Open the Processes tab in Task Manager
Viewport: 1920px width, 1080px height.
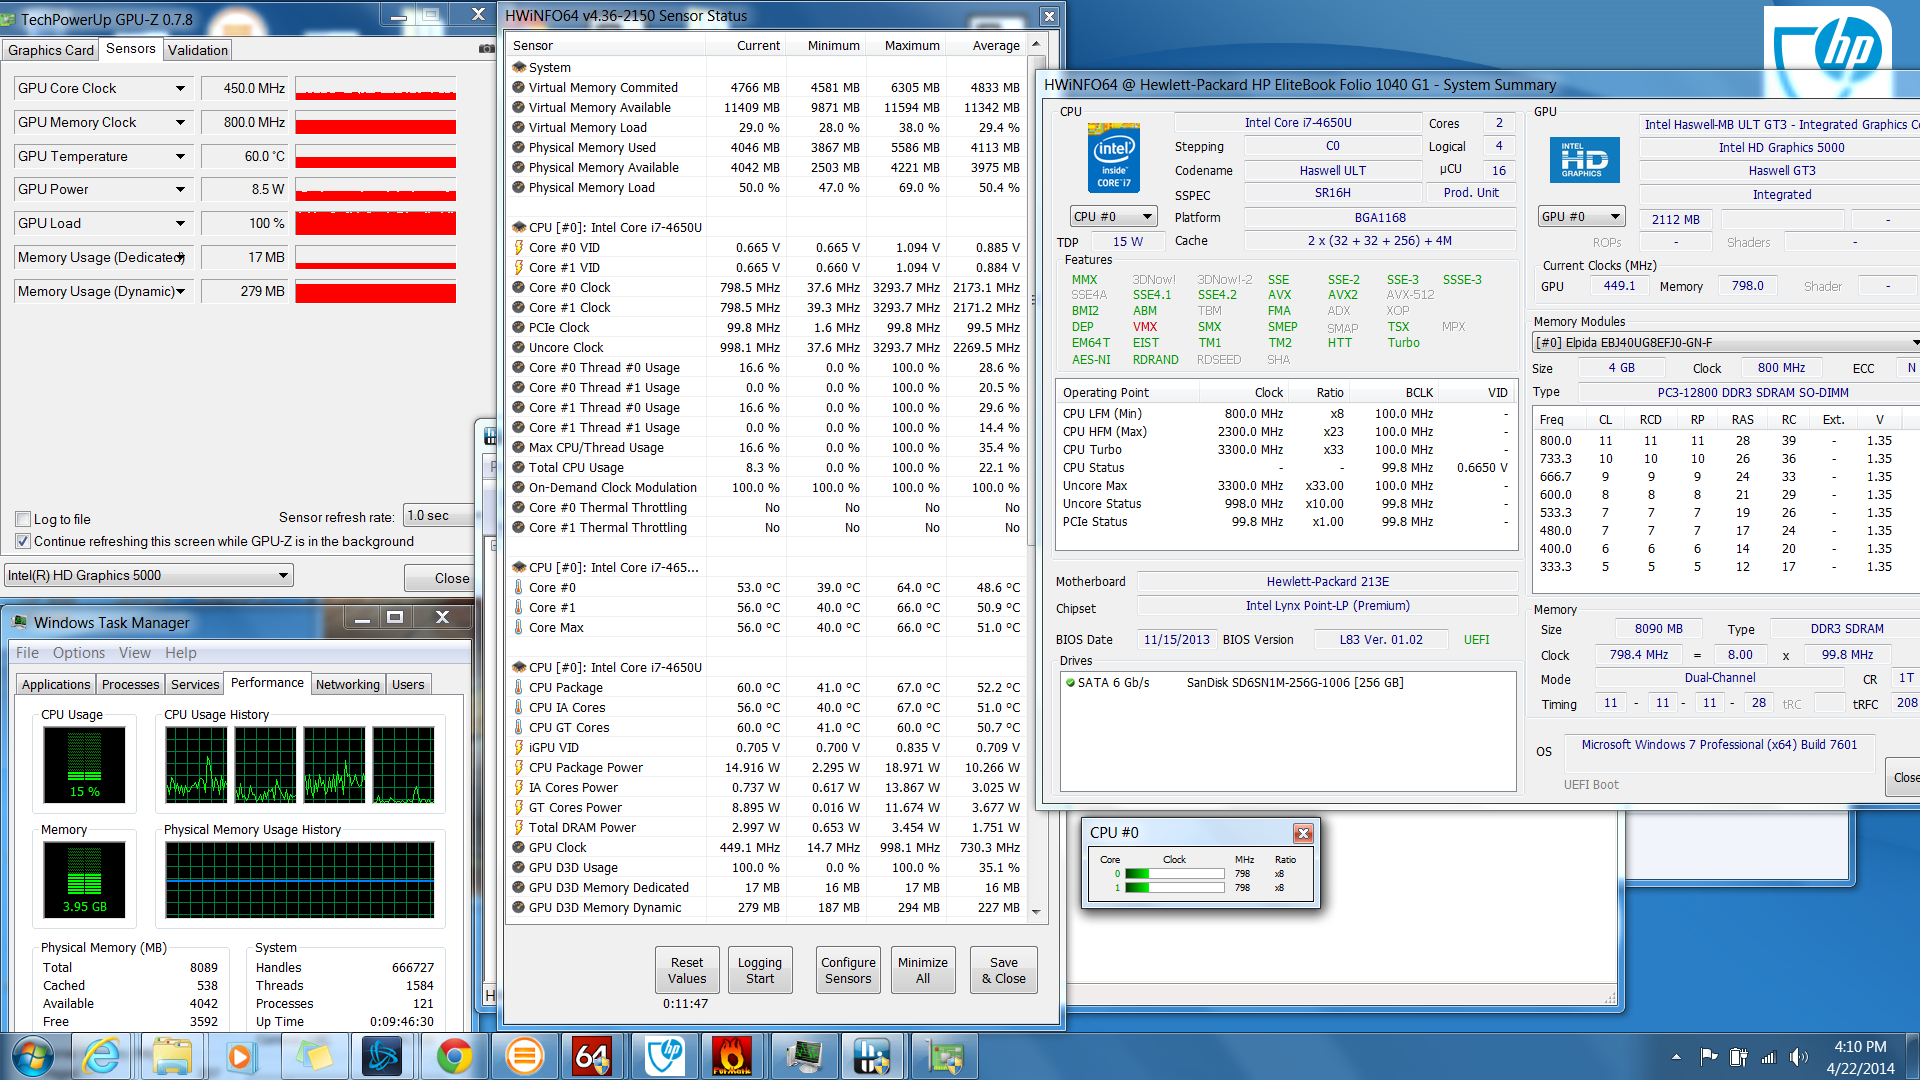(130, 684)
